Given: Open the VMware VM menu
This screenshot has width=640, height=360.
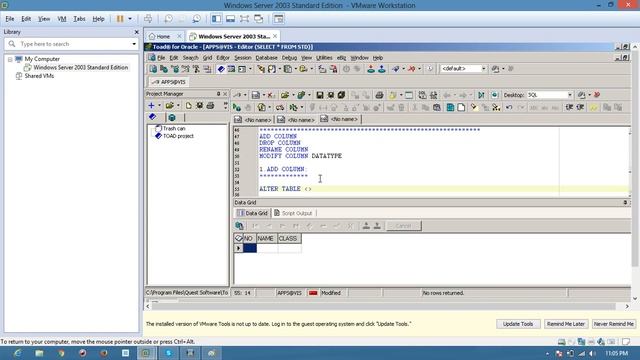Looking at the screenshot, I should tap(62, 19).
